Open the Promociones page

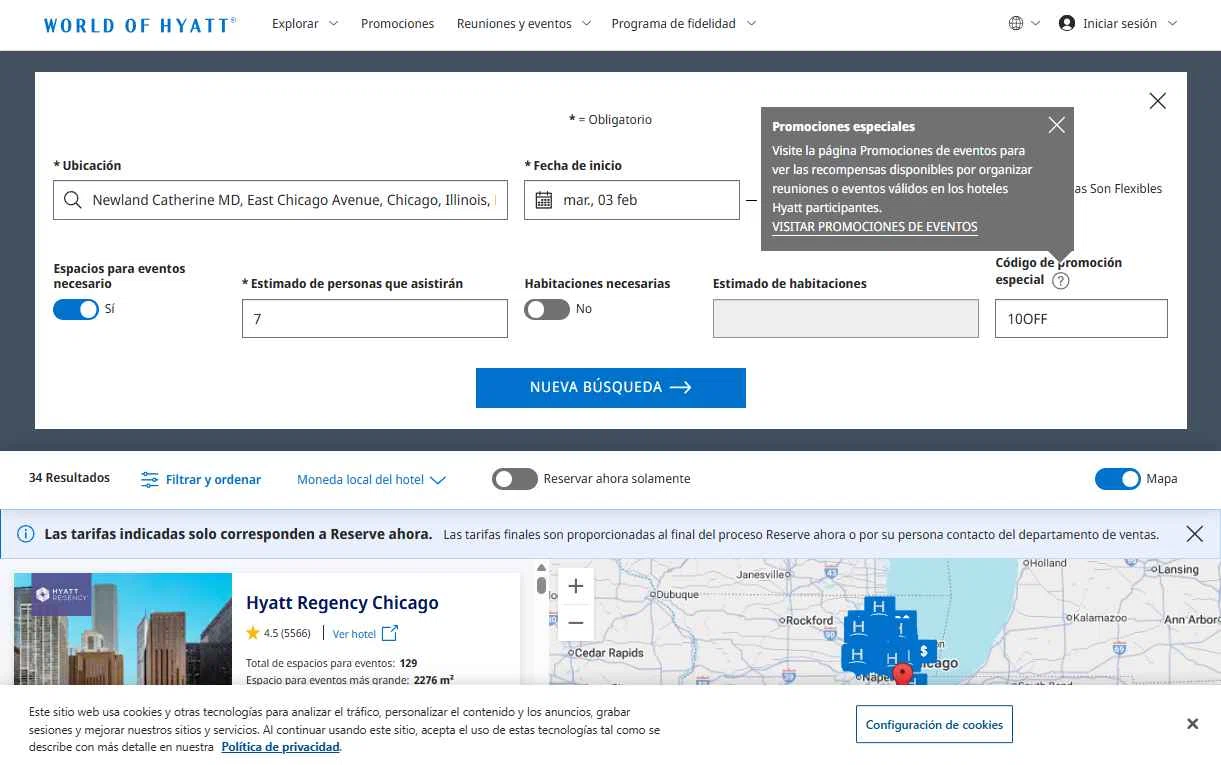397,23
